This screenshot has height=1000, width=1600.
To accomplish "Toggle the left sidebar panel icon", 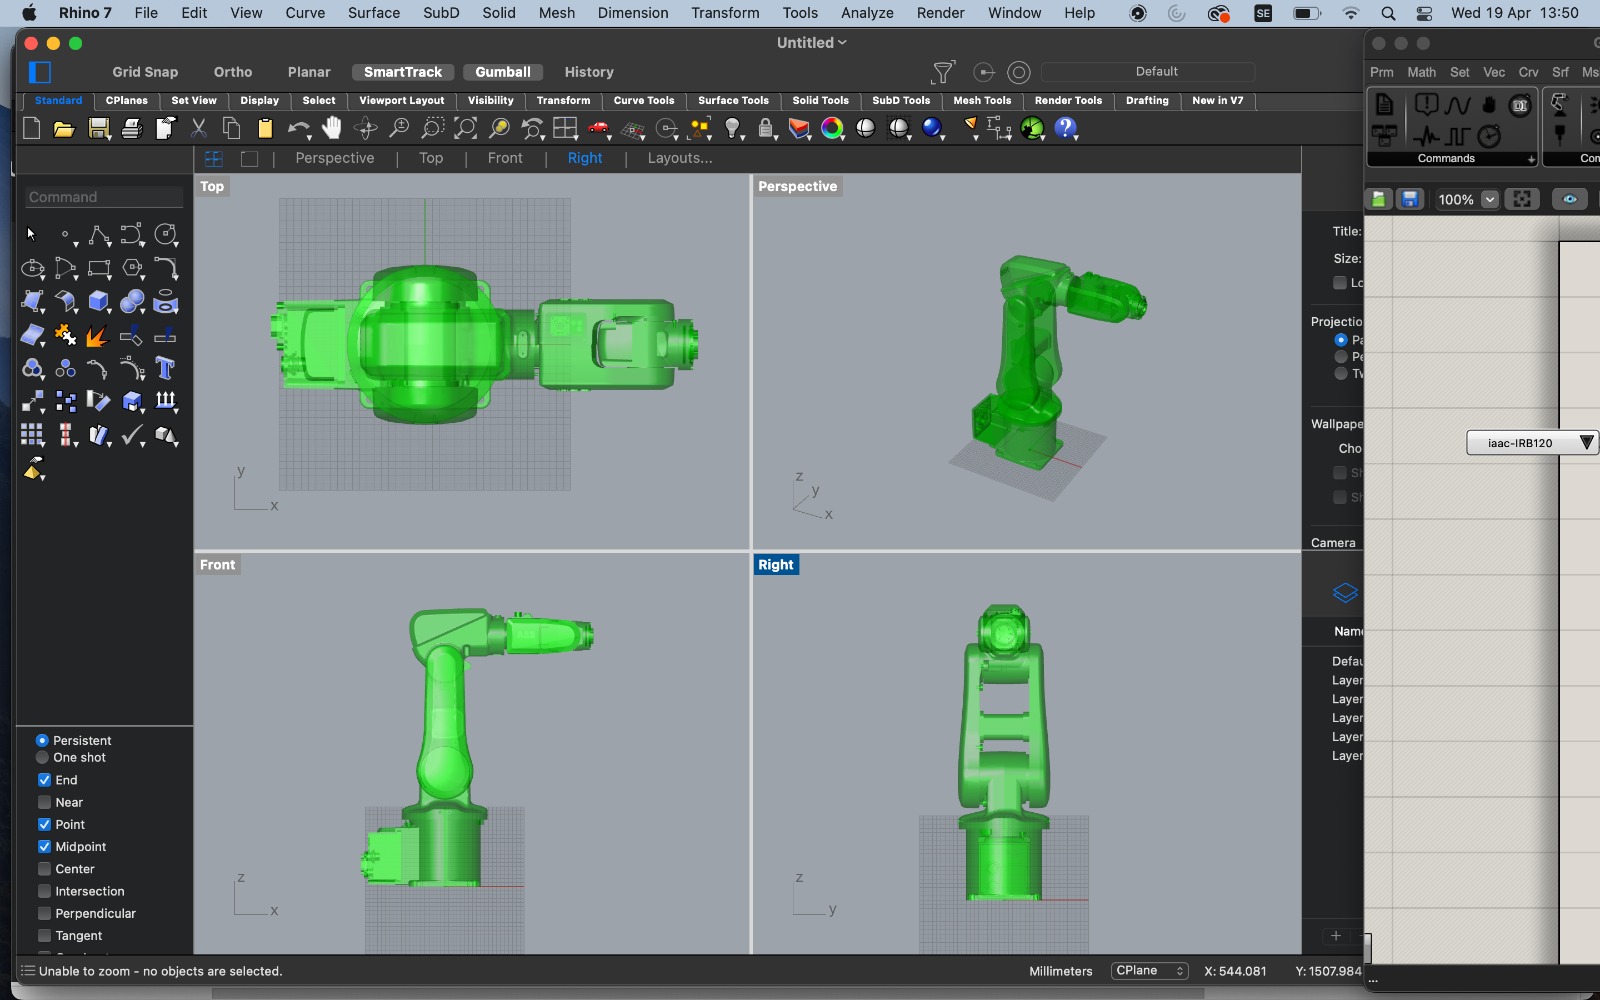I will pos(40,72).
